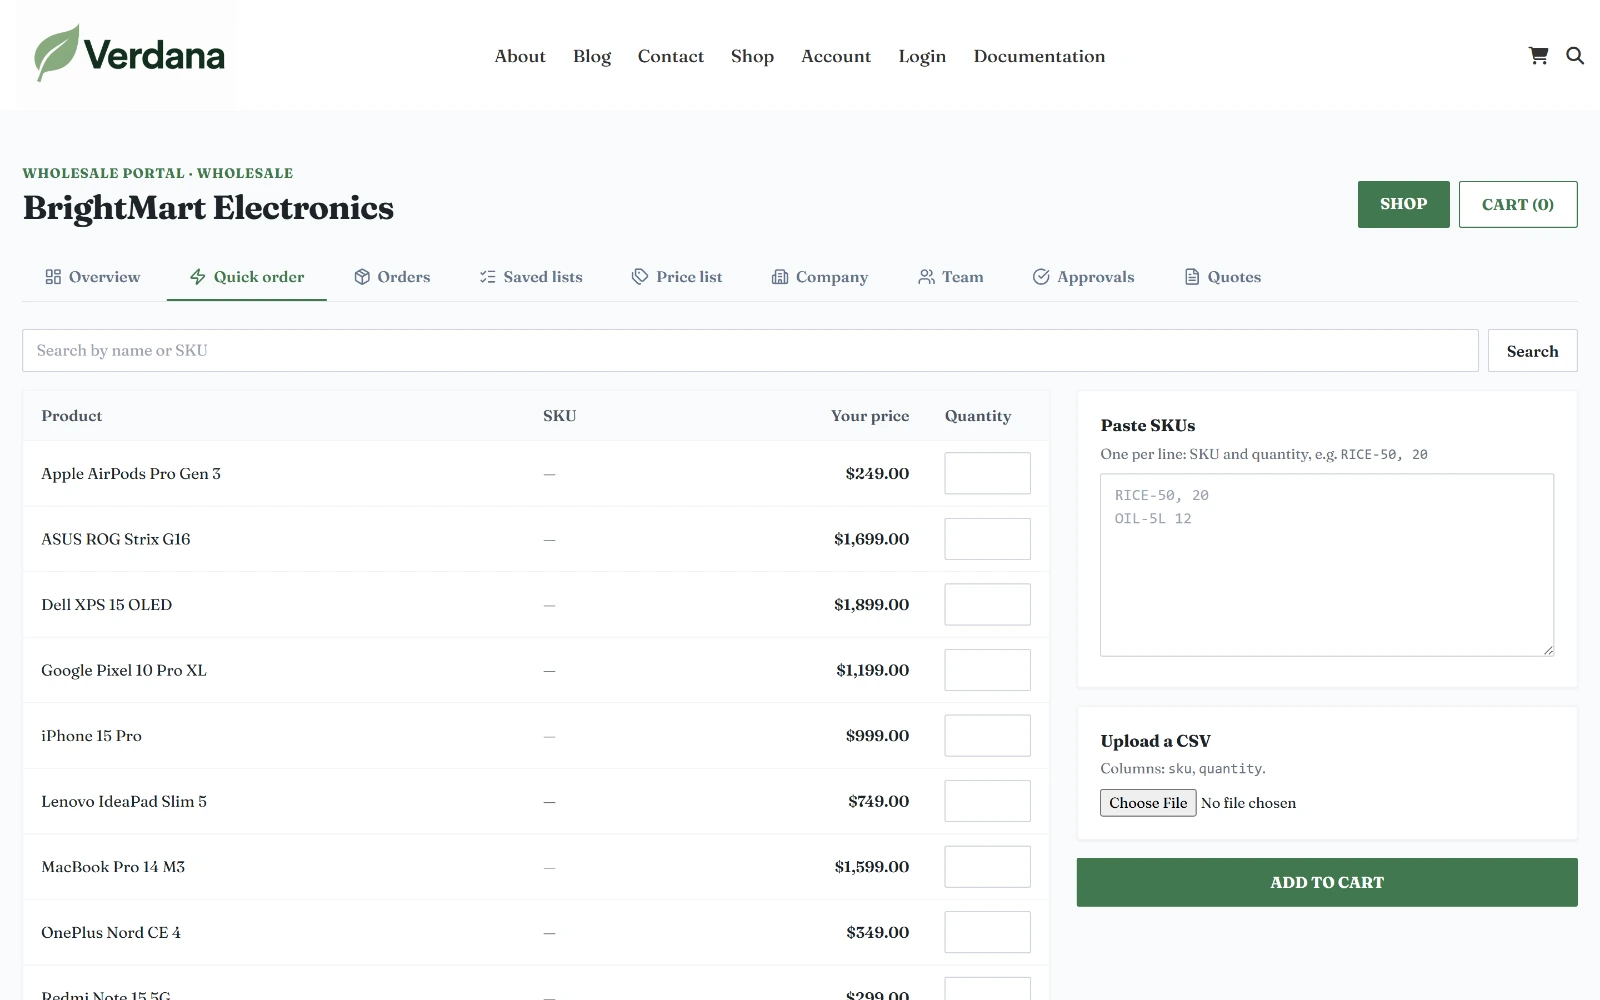
Task: Open the Account nav link
Action: [836, 56]
